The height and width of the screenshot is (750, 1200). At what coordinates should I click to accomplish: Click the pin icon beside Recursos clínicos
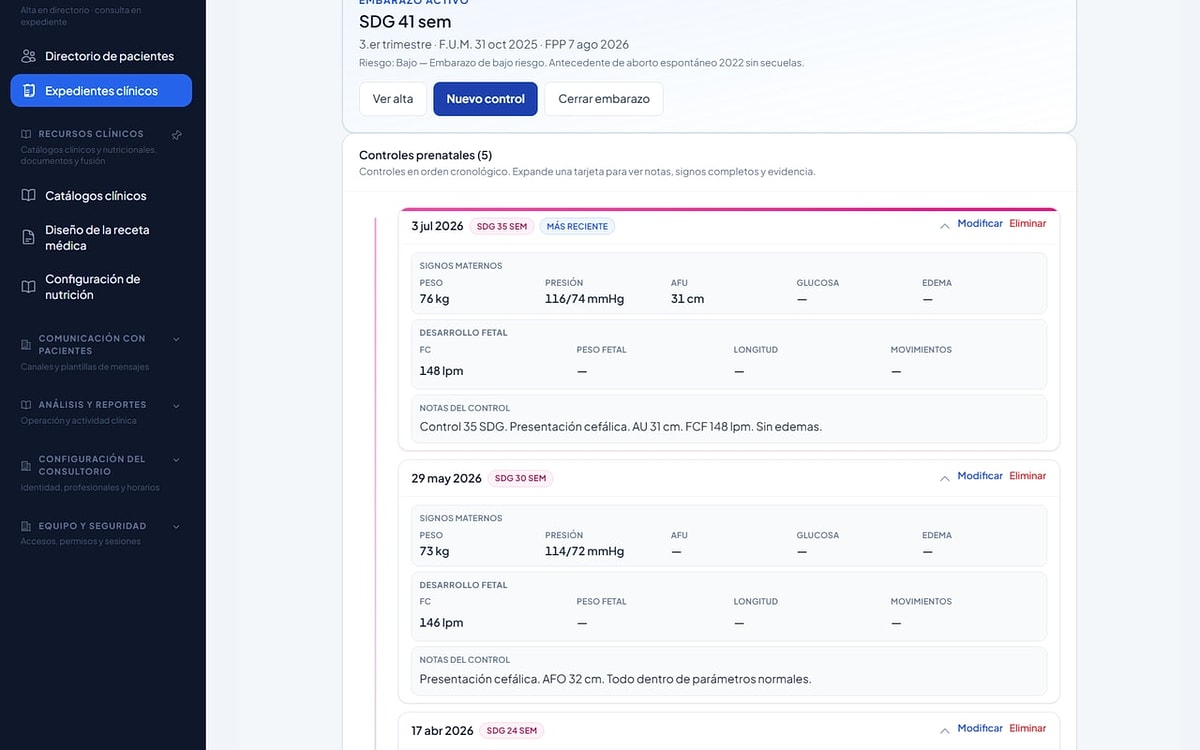coord(177,134)
